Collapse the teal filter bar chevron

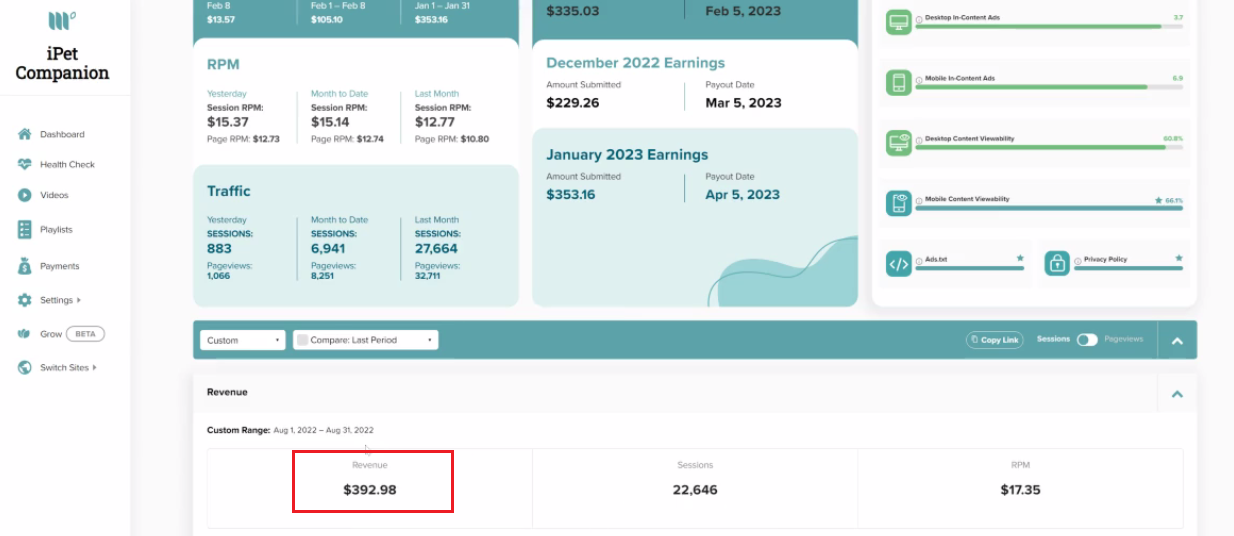(1177, 341)
